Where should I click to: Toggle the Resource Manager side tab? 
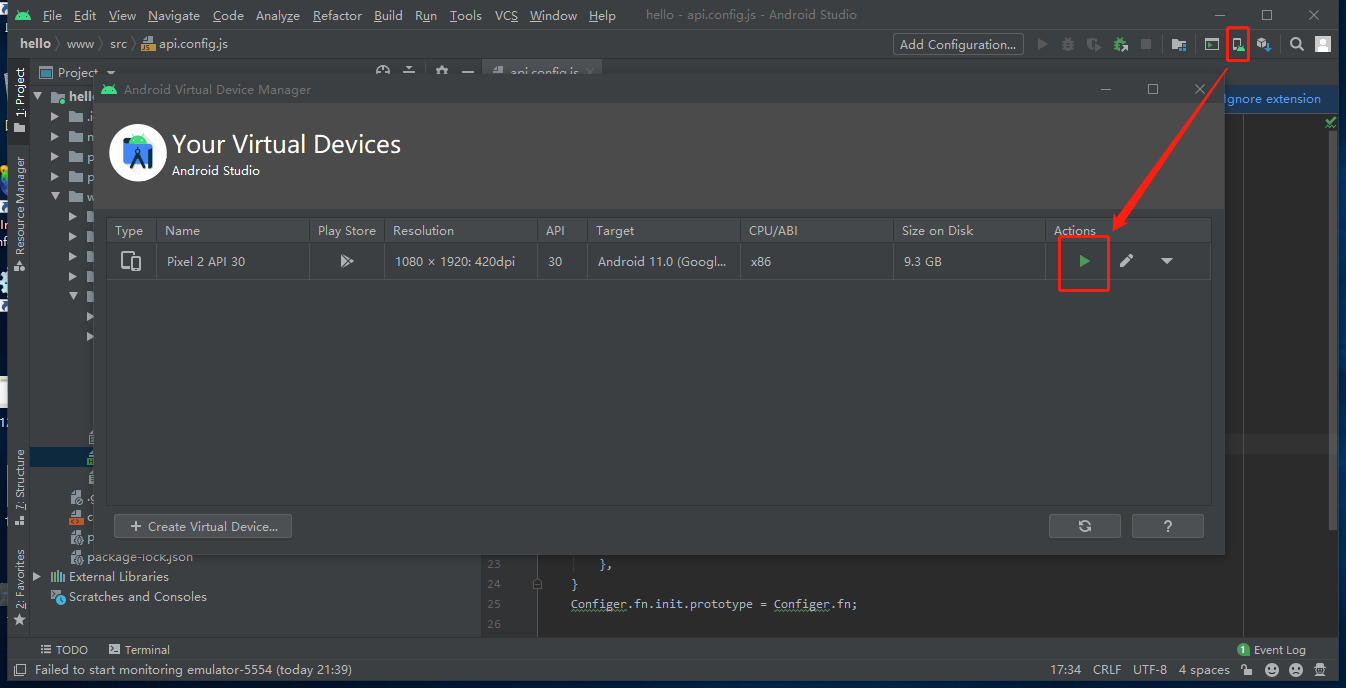[19, 213]
